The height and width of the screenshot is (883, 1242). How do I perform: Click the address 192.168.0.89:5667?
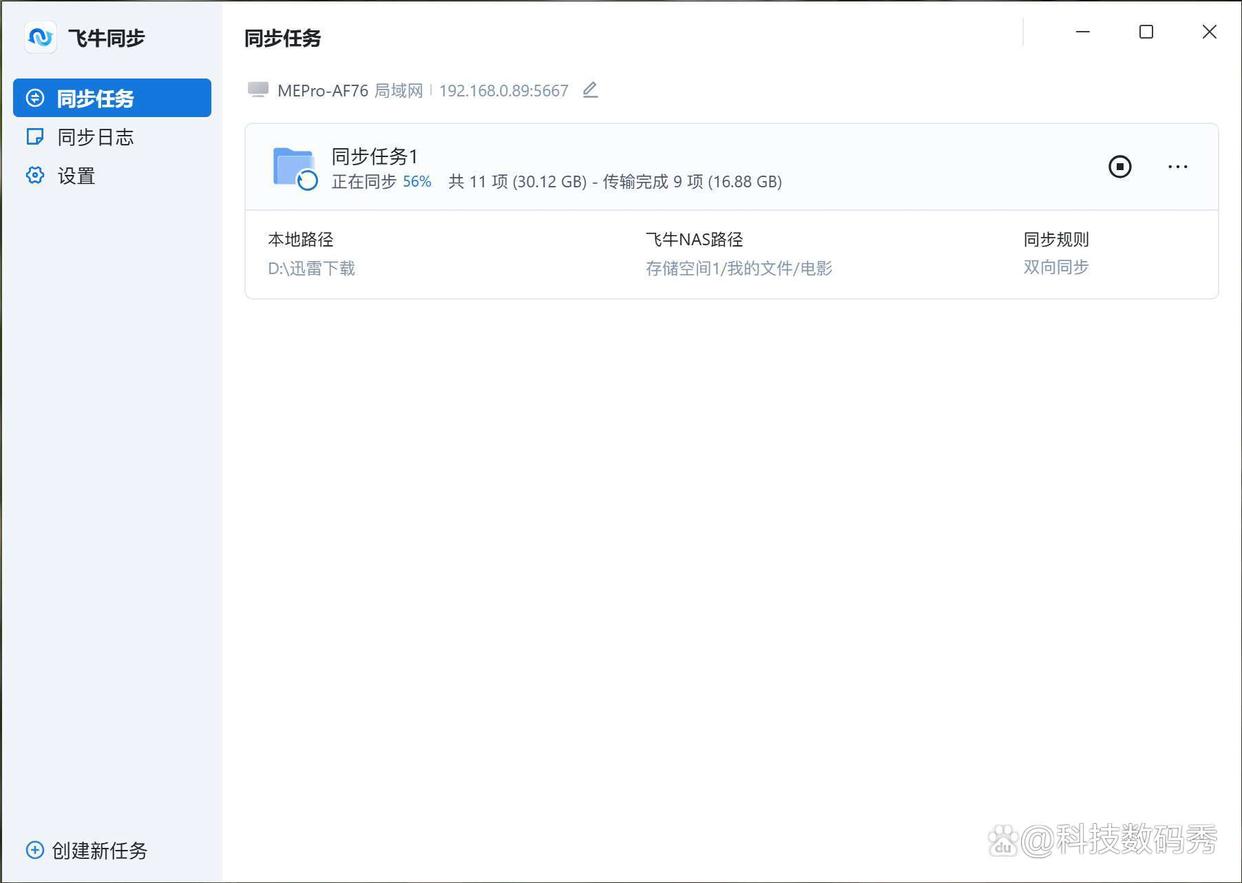tap(504, 90)
